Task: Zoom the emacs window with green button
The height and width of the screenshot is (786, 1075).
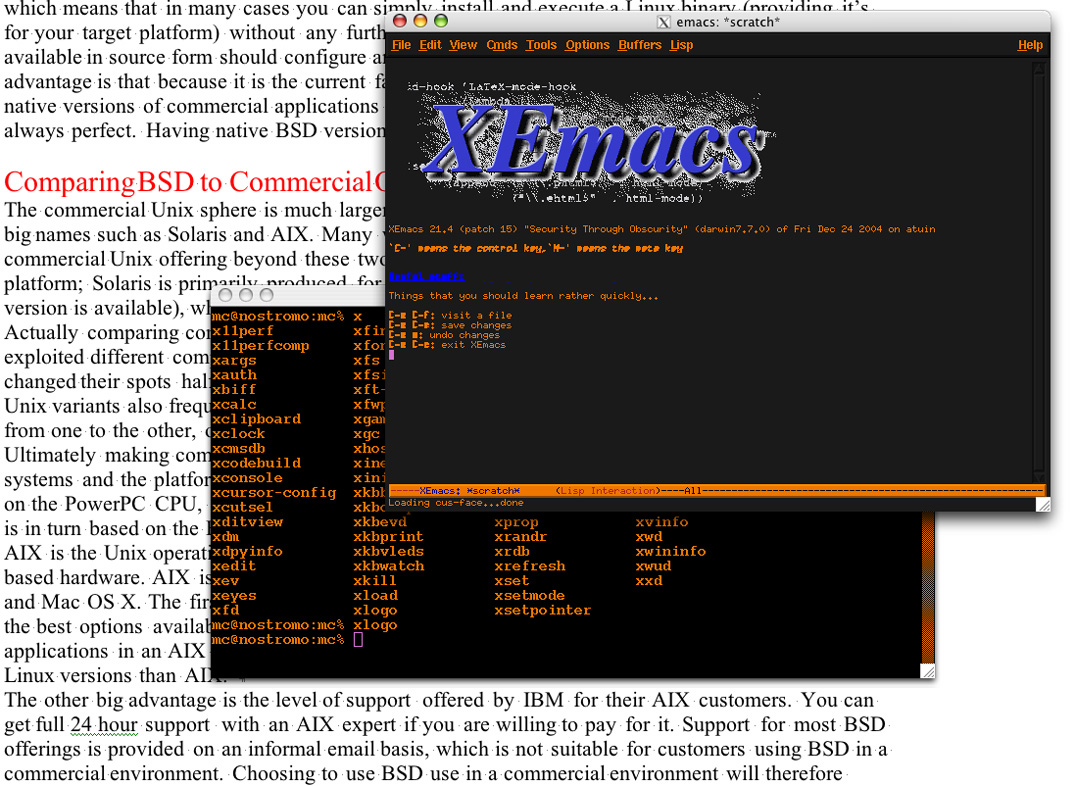Action: (441, 21)
